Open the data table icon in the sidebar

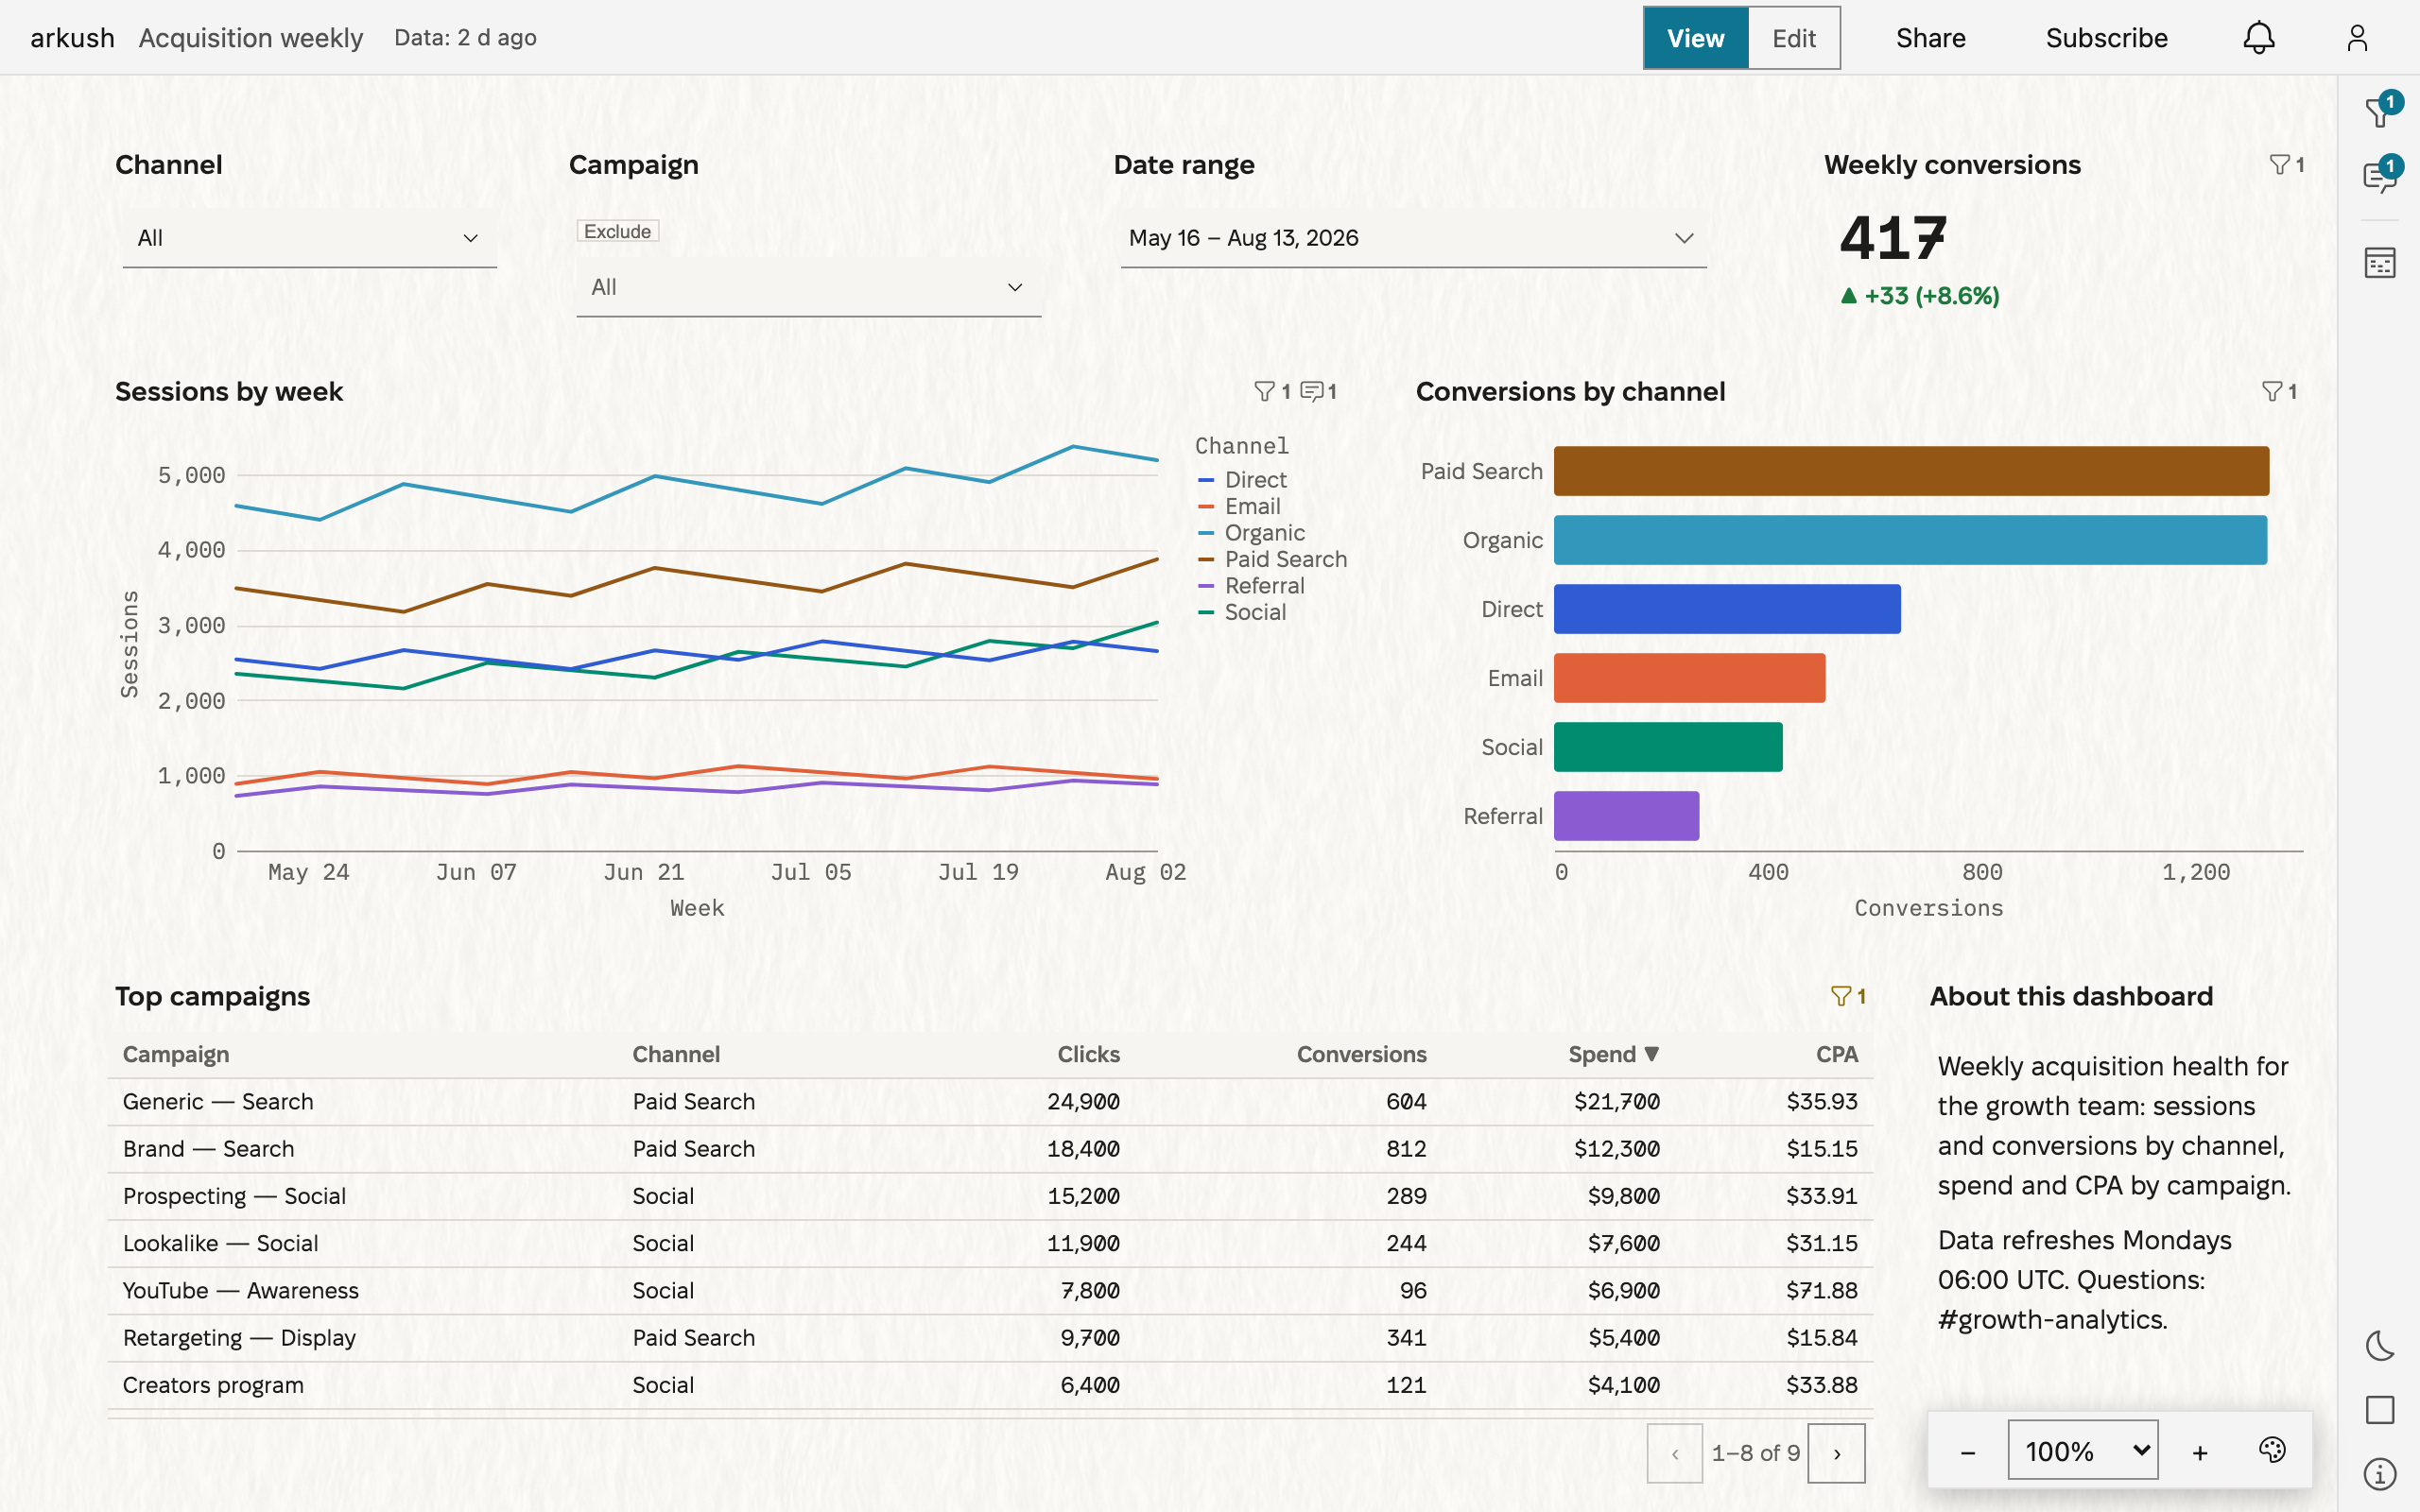click(x=2380, y=263)
